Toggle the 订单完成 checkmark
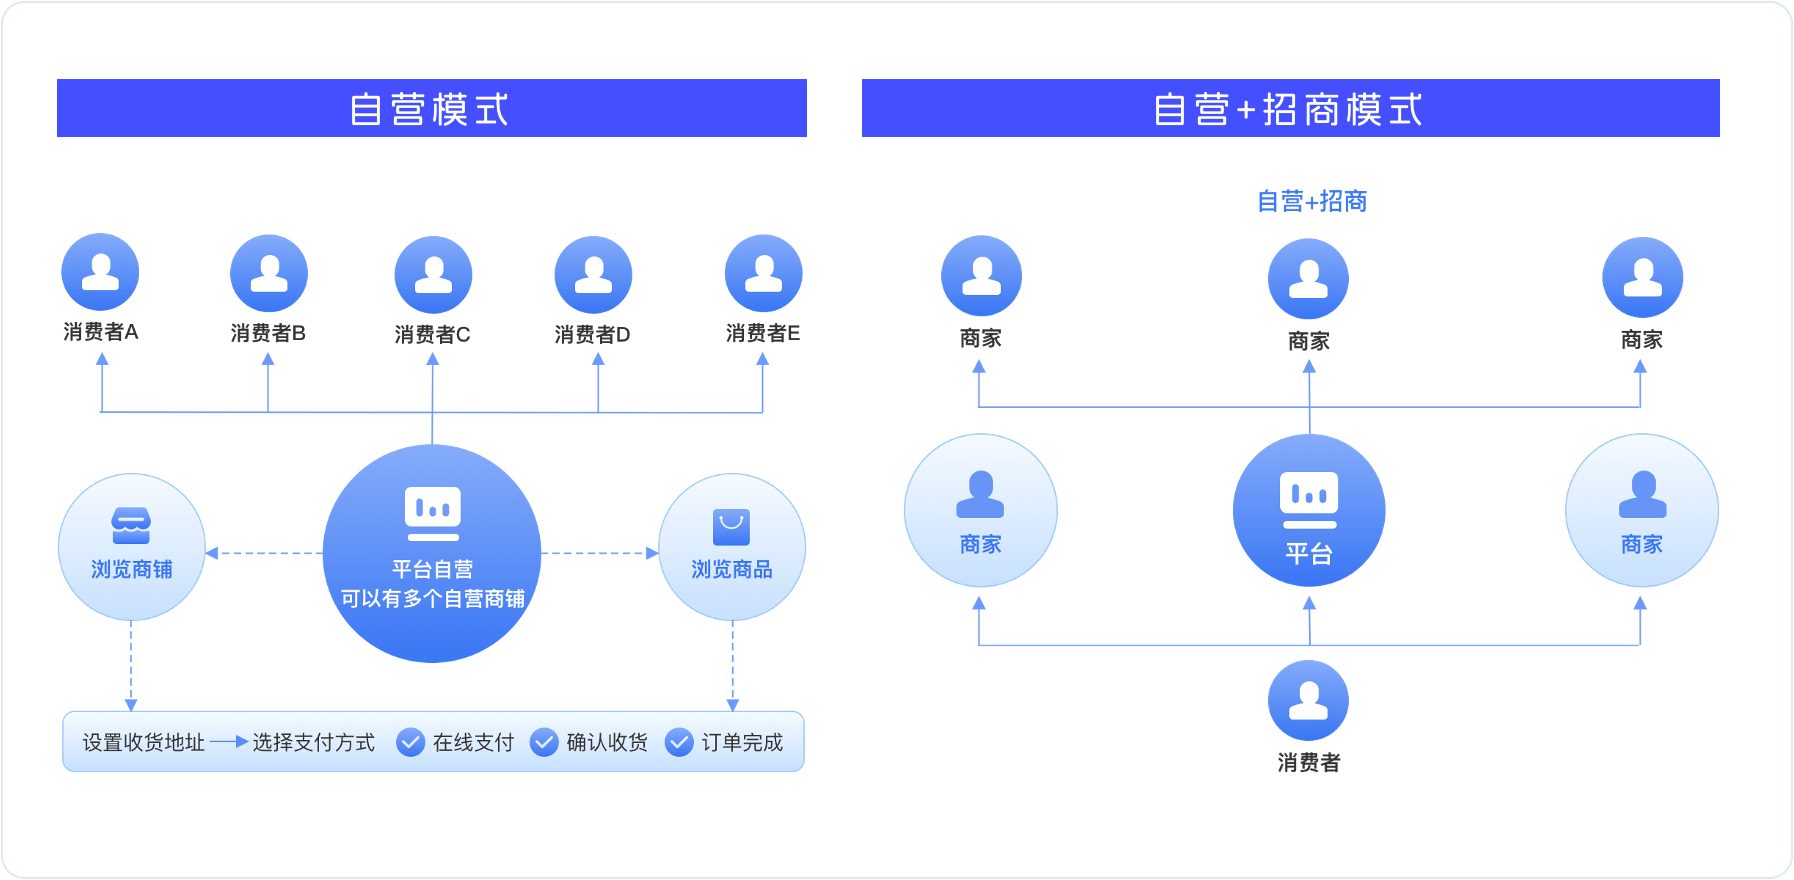Image resolution: width=1794 pixels, height=880 pixels. click(x=679, y=742)
